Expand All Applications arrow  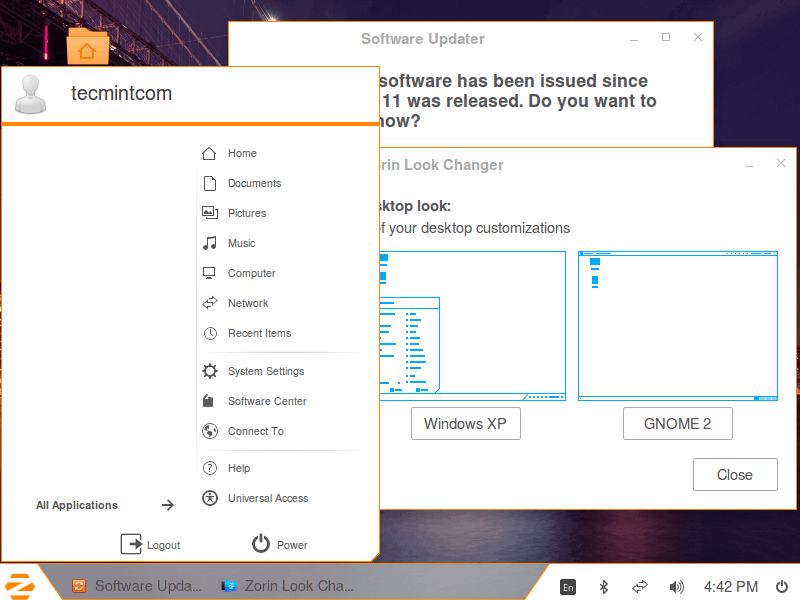pyautogui.click(x=168, y=505)
